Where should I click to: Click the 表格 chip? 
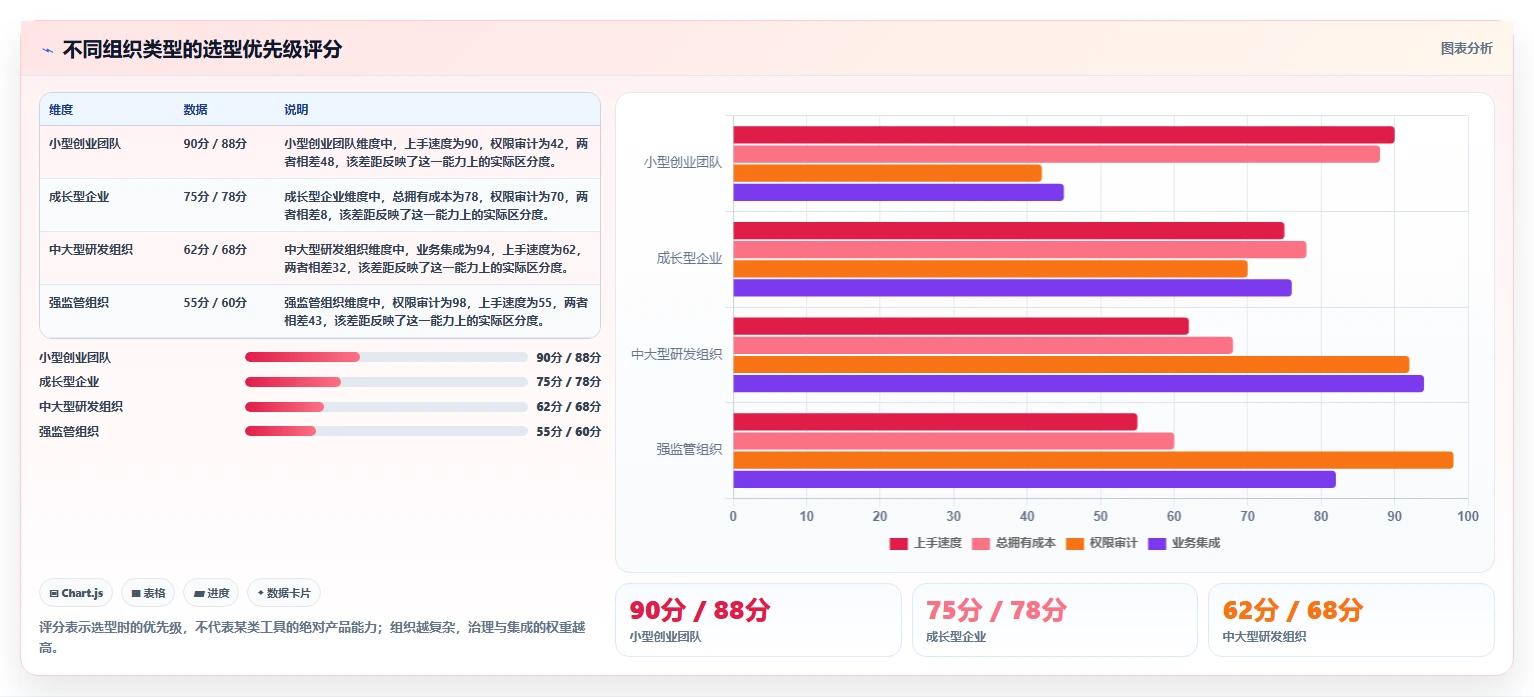[148, 593]
